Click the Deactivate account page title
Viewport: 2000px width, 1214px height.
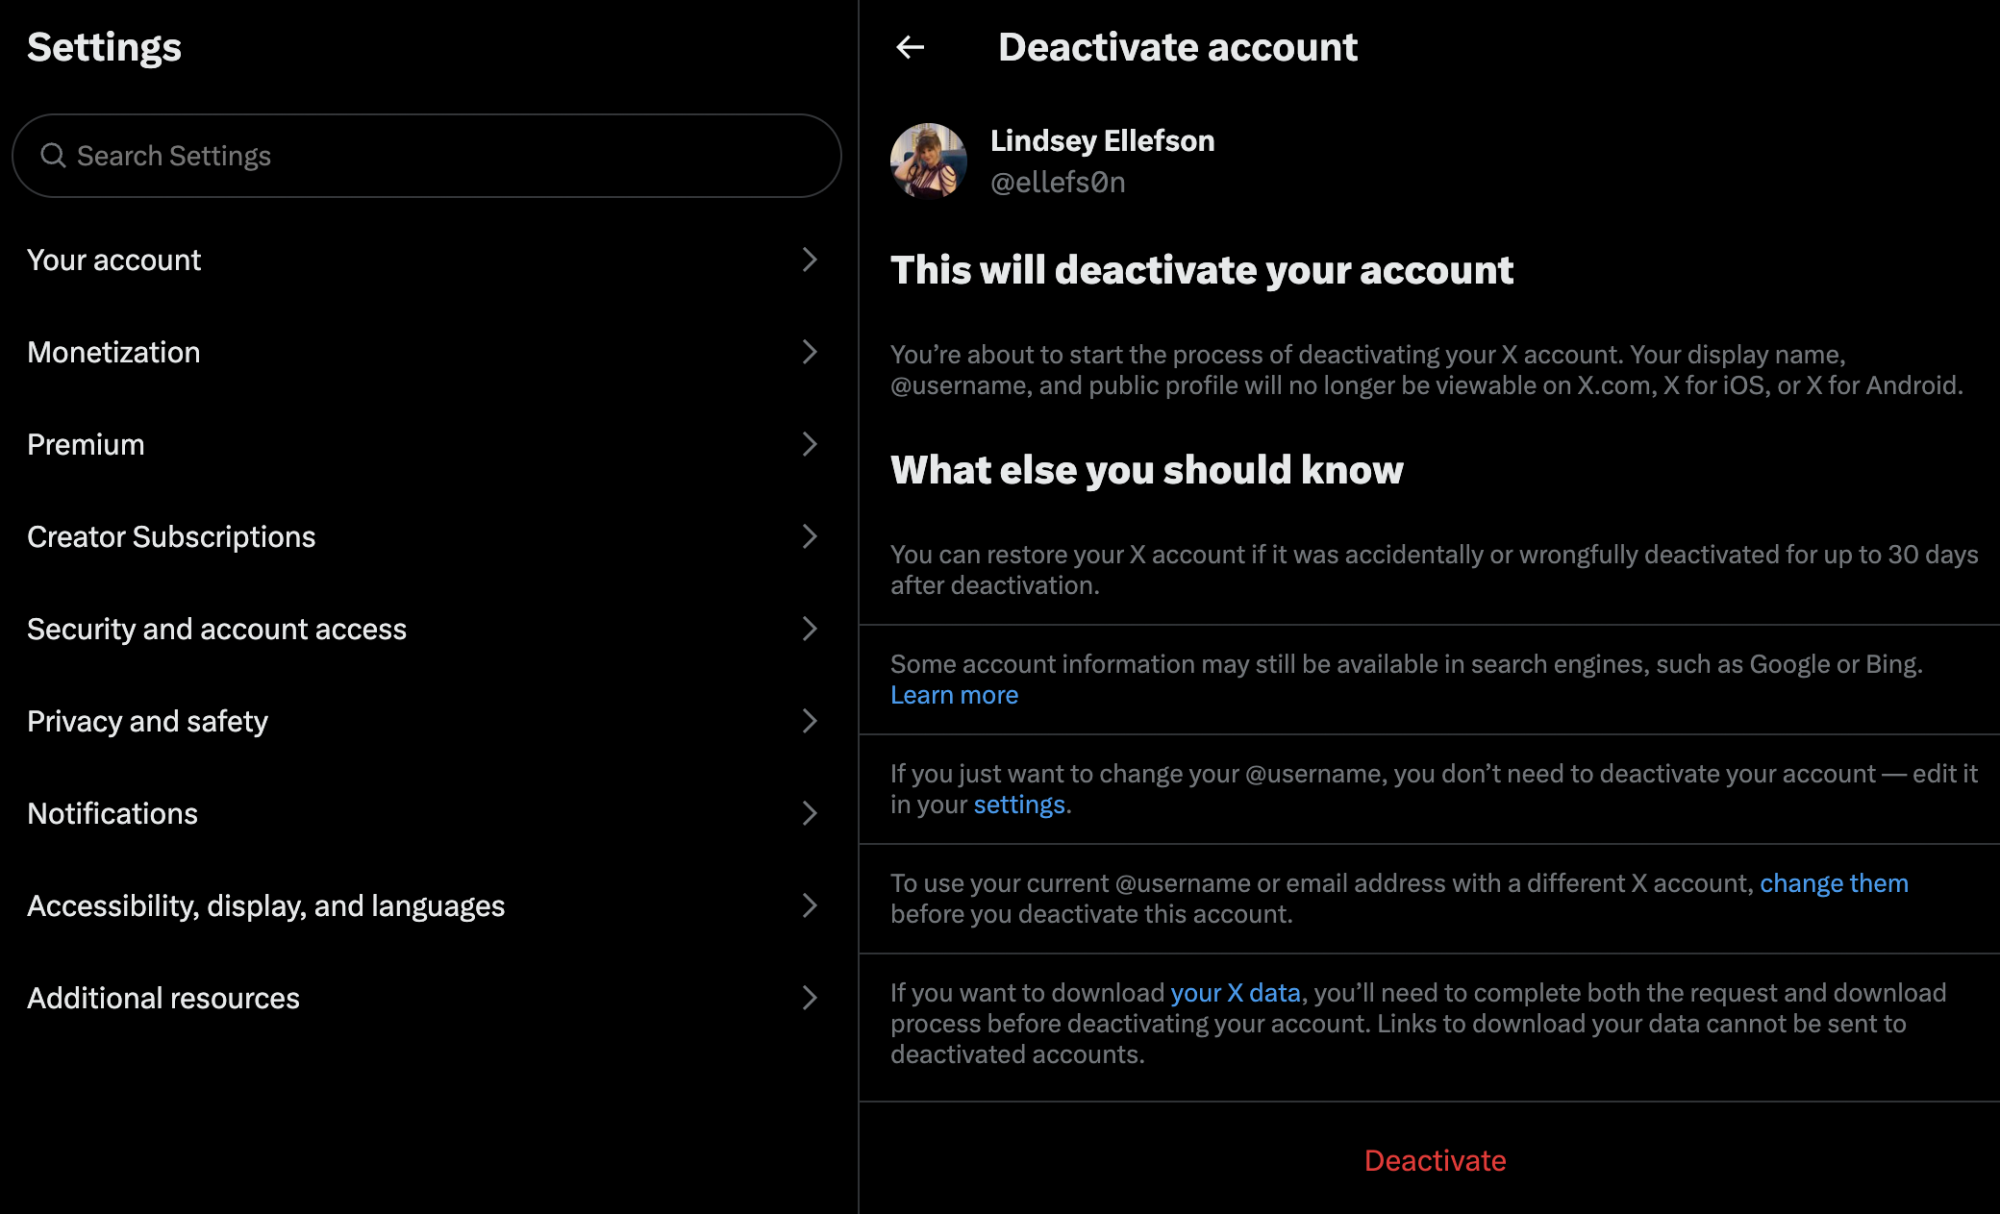1177,47
